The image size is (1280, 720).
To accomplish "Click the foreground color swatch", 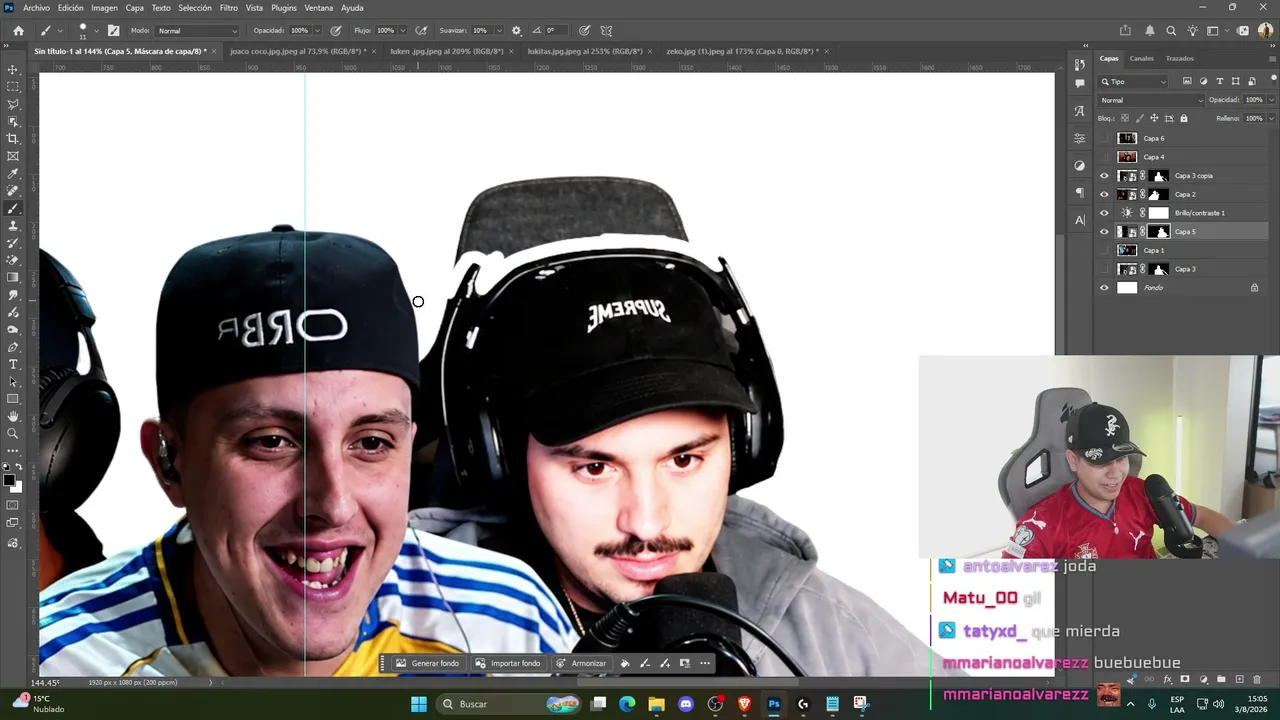I will coord(10,481).
